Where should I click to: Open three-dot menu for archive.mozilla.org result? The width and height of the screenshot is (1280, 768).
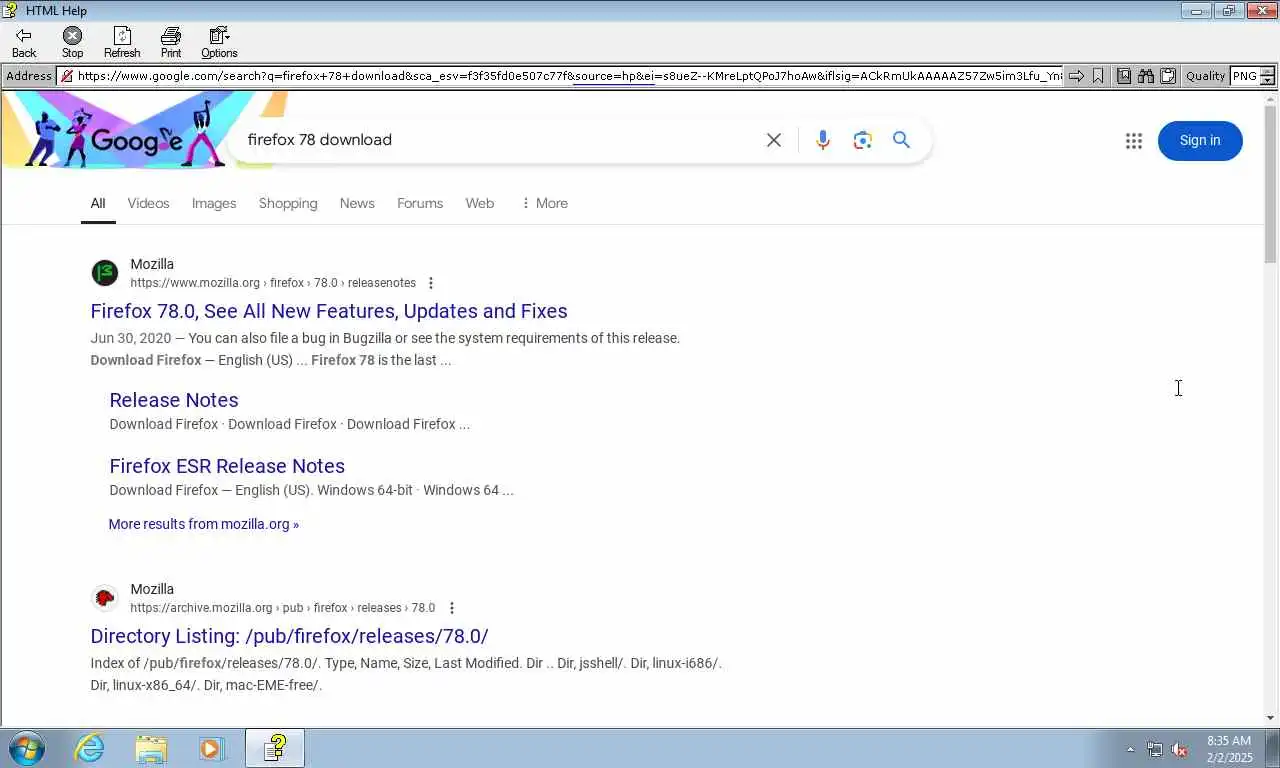pyautogui.click(x=452, y=608)
